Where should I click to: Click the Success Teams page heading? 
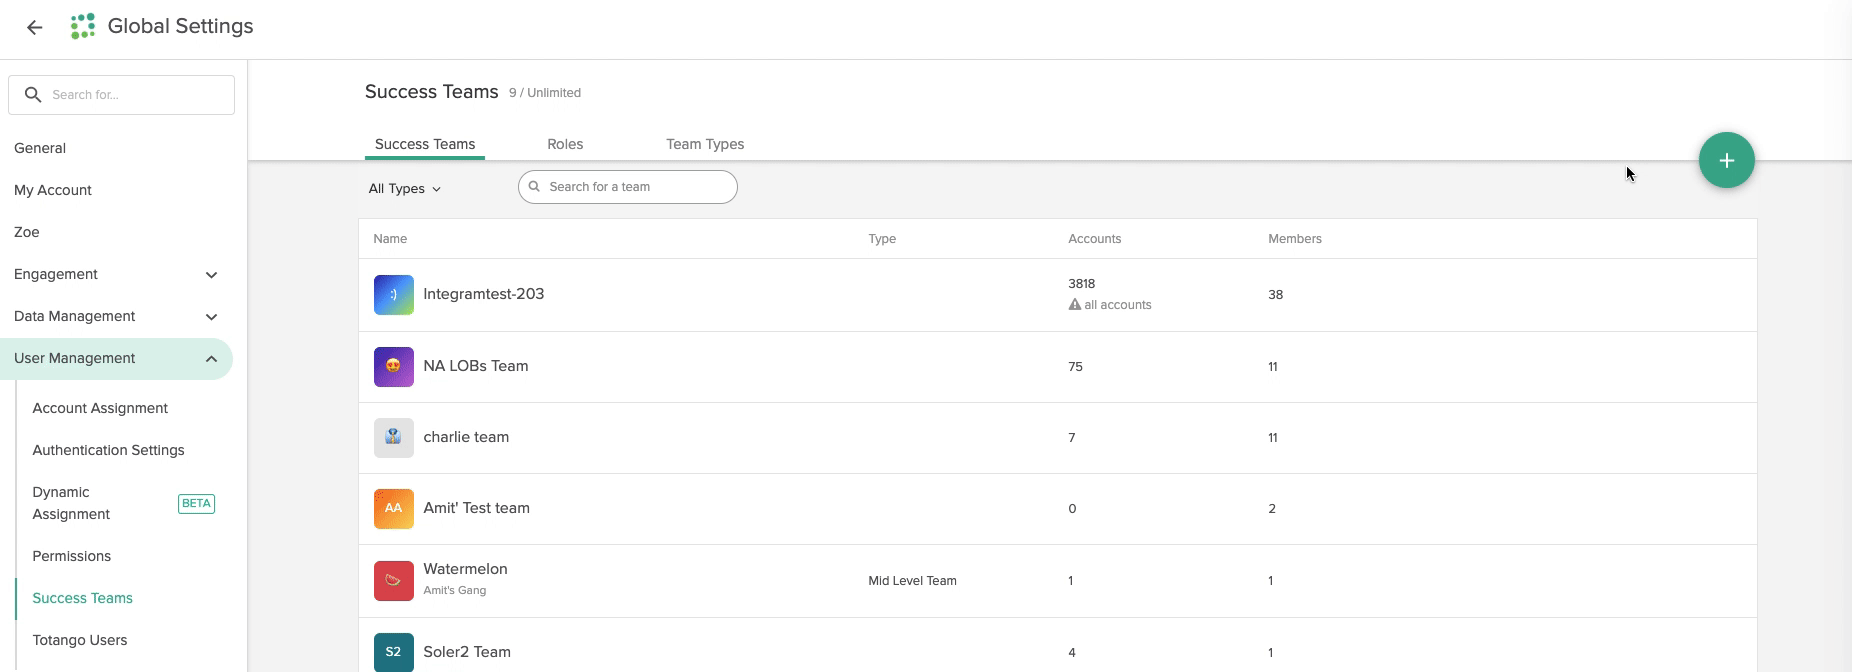[432, 92]
